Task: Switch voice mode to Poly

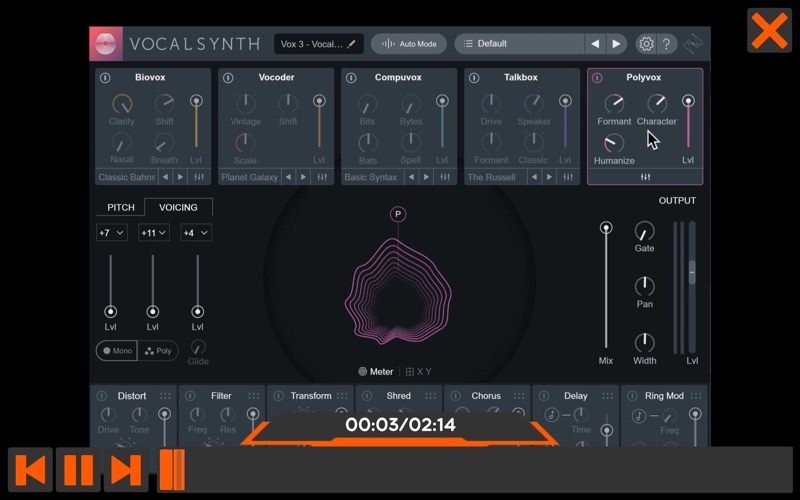Action: 158,351
